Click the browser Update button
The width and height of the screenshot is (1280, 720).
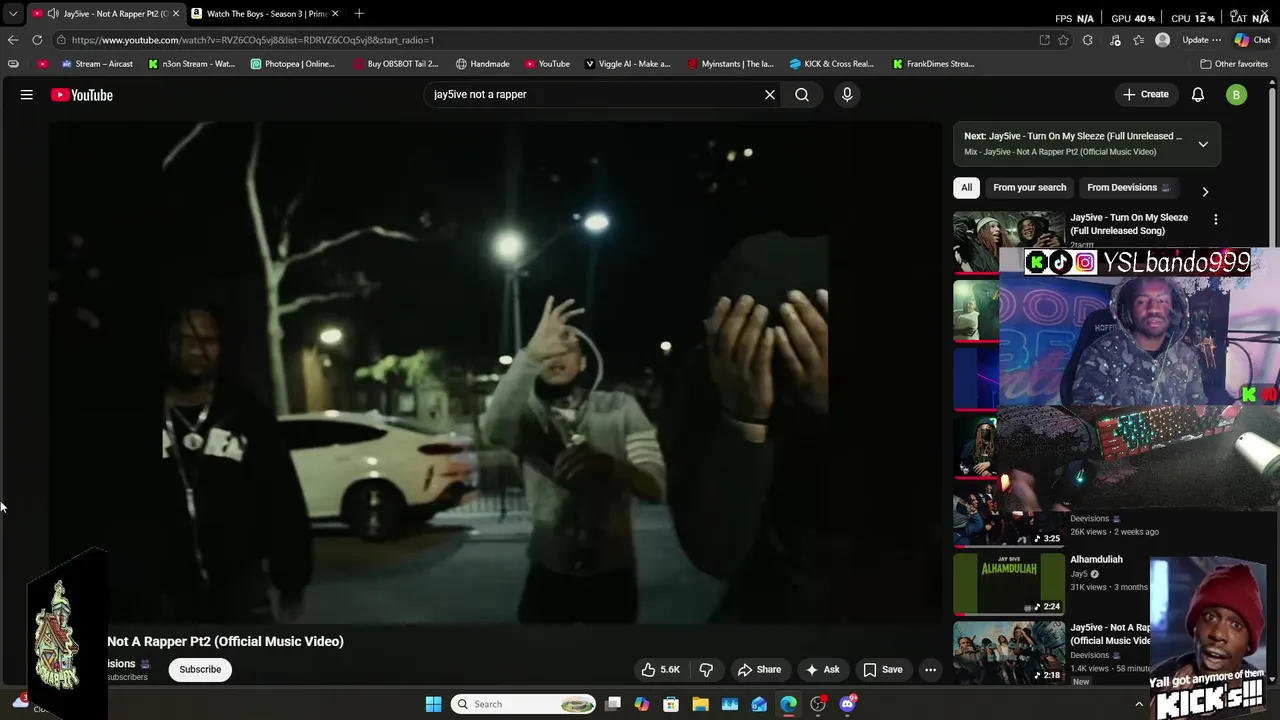coord(1201,40)
